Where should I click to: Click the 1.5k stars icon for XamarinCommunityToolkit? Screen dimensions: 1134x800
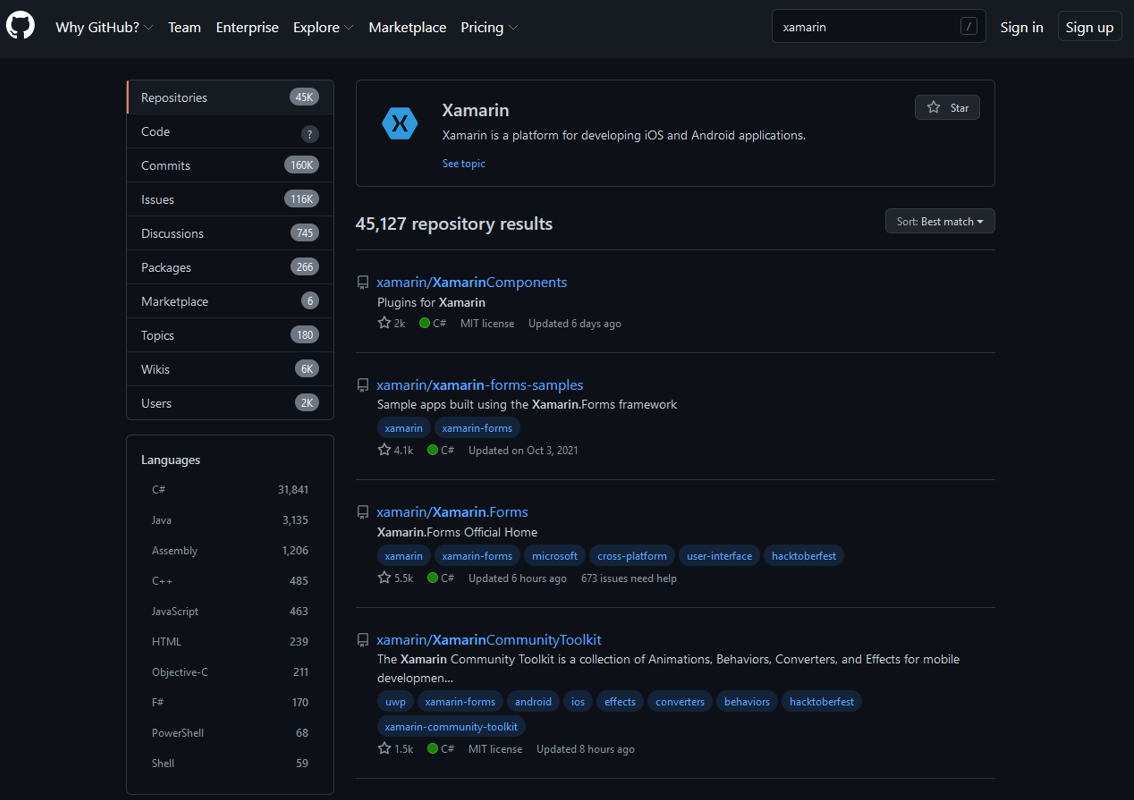pyautogui.click(x=384, y=749)
